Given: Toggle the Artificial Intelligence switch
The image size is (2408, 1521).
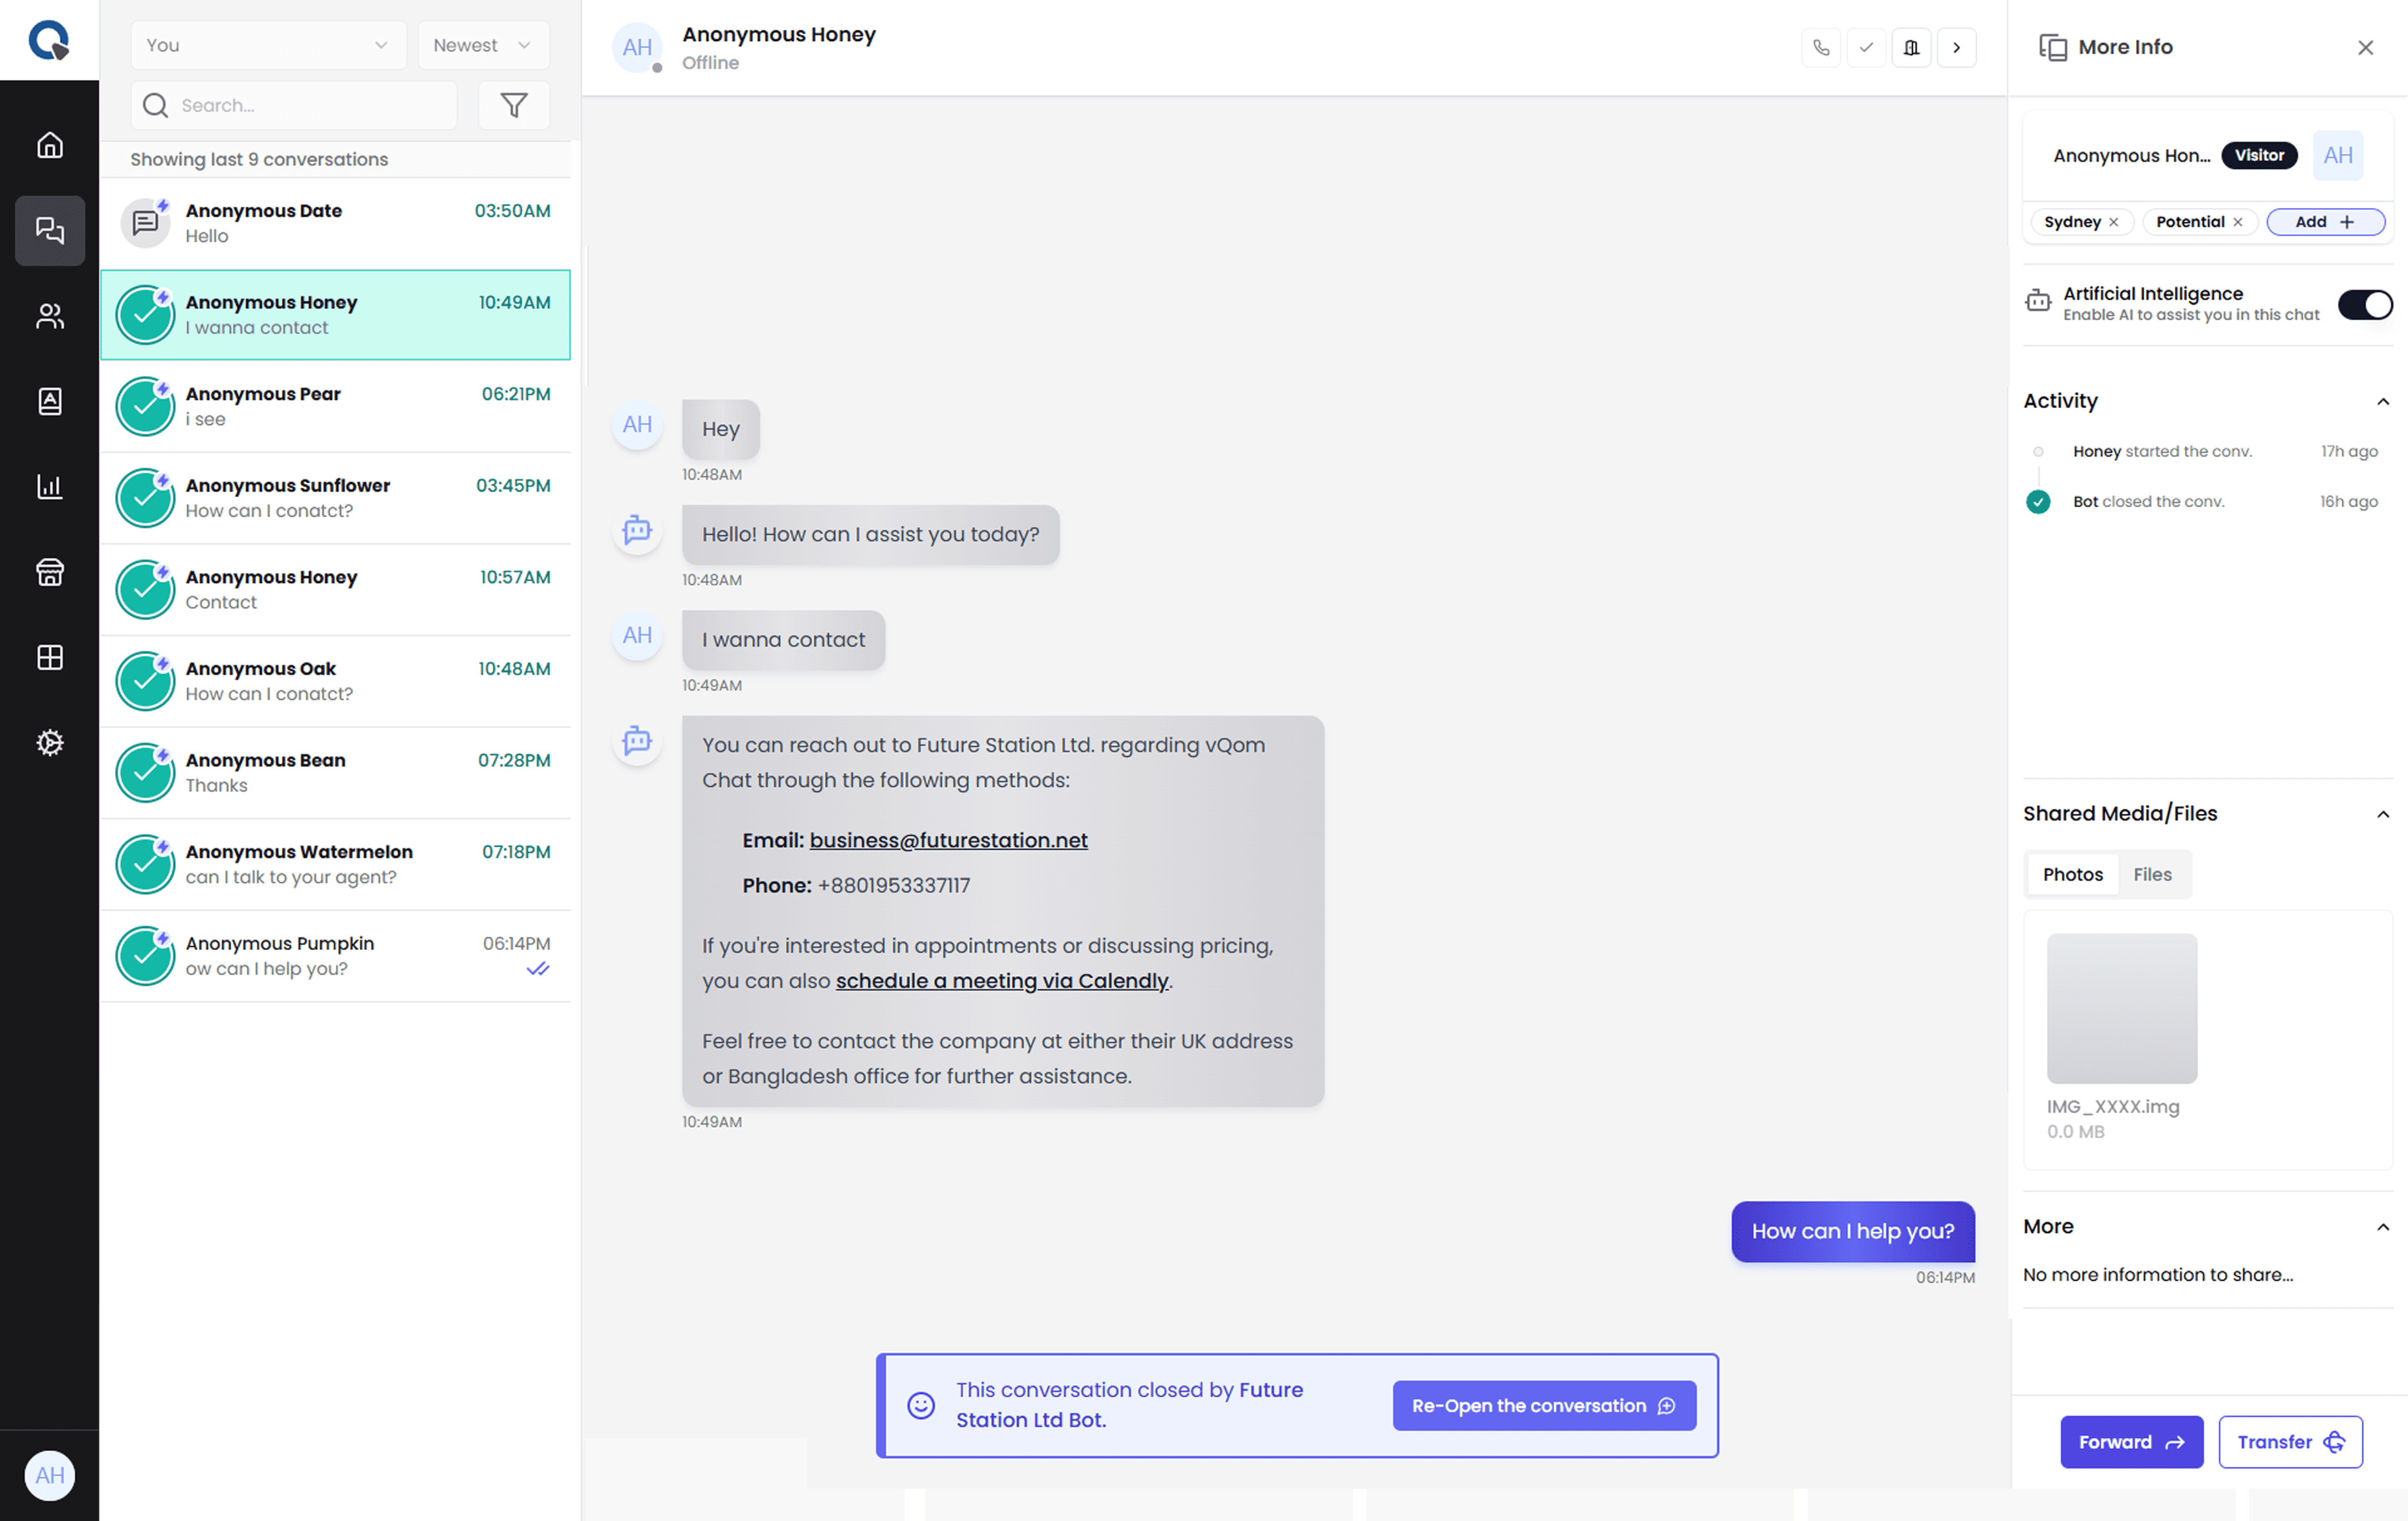Looking at the screenshot, I should tap(2364, 304).
